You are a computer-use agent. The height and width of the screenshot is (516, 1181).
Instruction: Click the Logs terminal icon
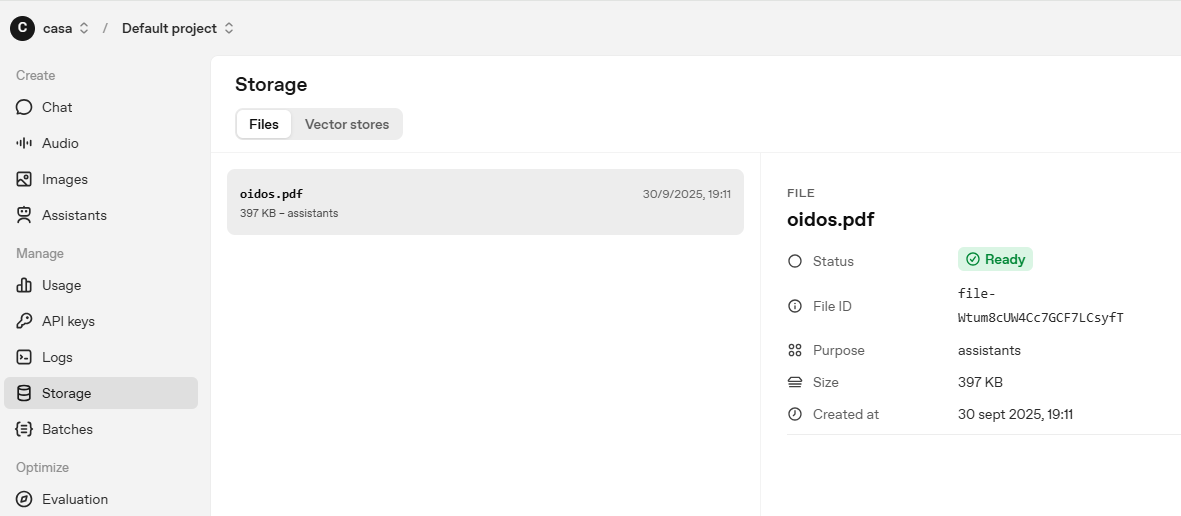[x=24, y=357]
